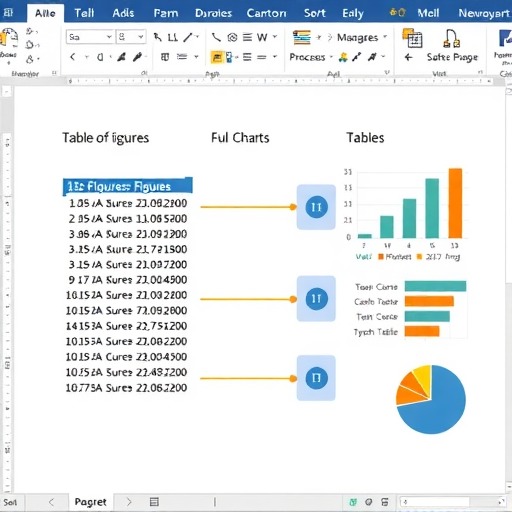Click the diagonal pen slash icon
The height and width of the screenshot is (512, 512).
pyautogui.click(x=188, y=37)
